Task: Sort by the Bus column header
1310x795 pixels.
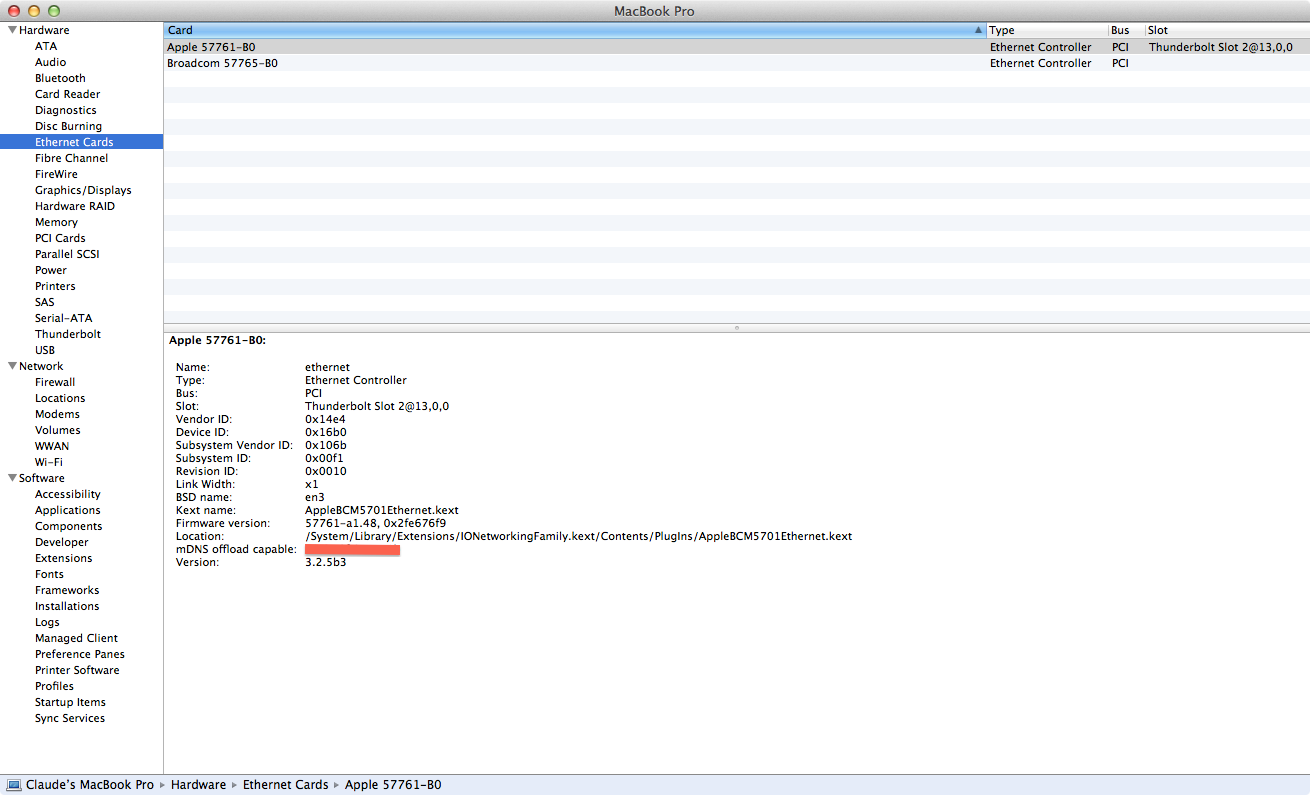Action: pos(1126,30)
